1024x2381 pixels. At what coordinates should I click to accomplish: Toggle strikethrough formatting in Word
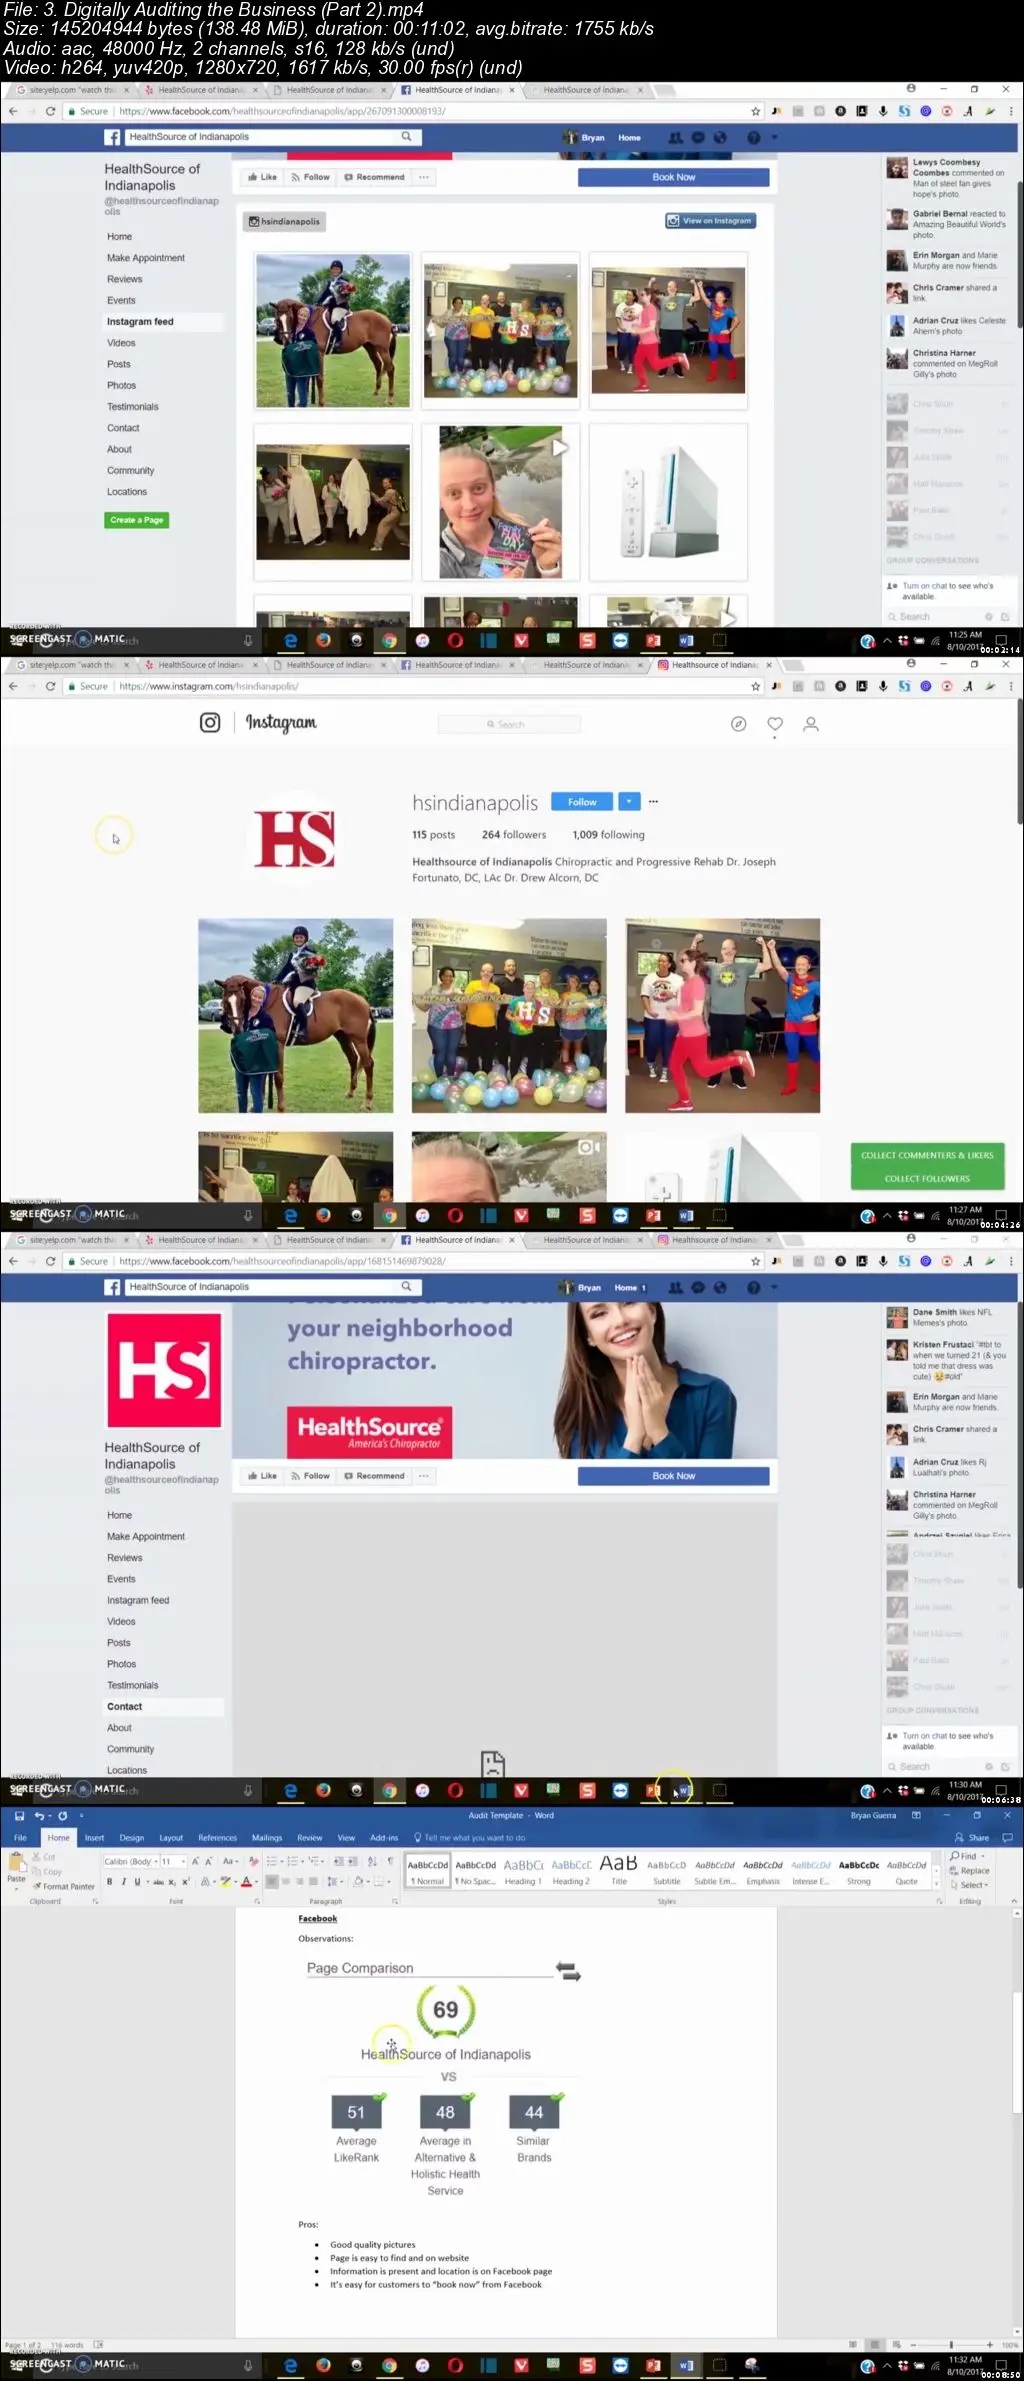pos(158,1881)
